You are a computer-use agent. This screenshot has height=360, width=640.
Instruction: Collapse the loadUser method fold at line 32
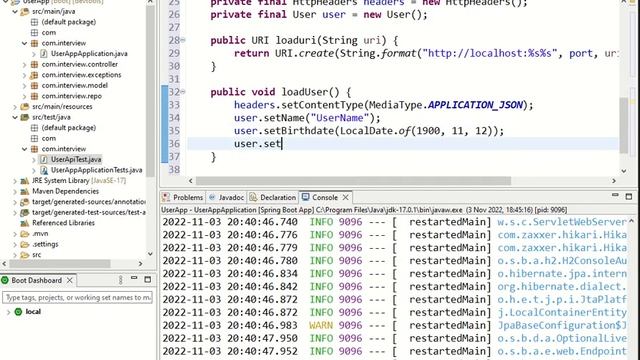(x=183, y=92)
